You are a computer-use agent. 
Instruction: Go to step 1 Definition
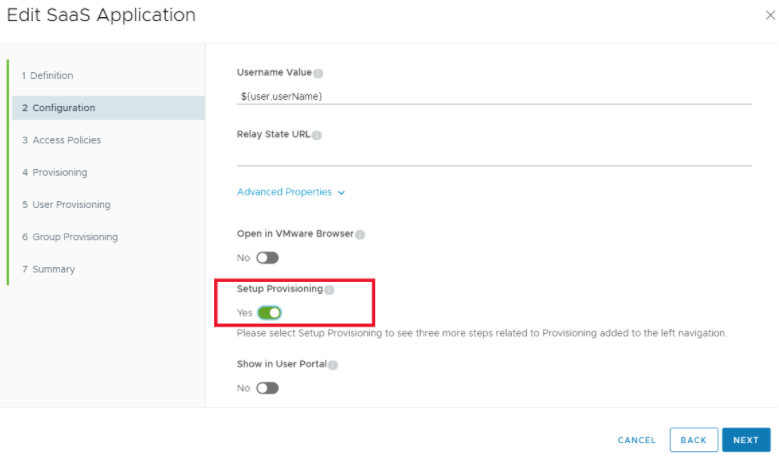point(47,76)
